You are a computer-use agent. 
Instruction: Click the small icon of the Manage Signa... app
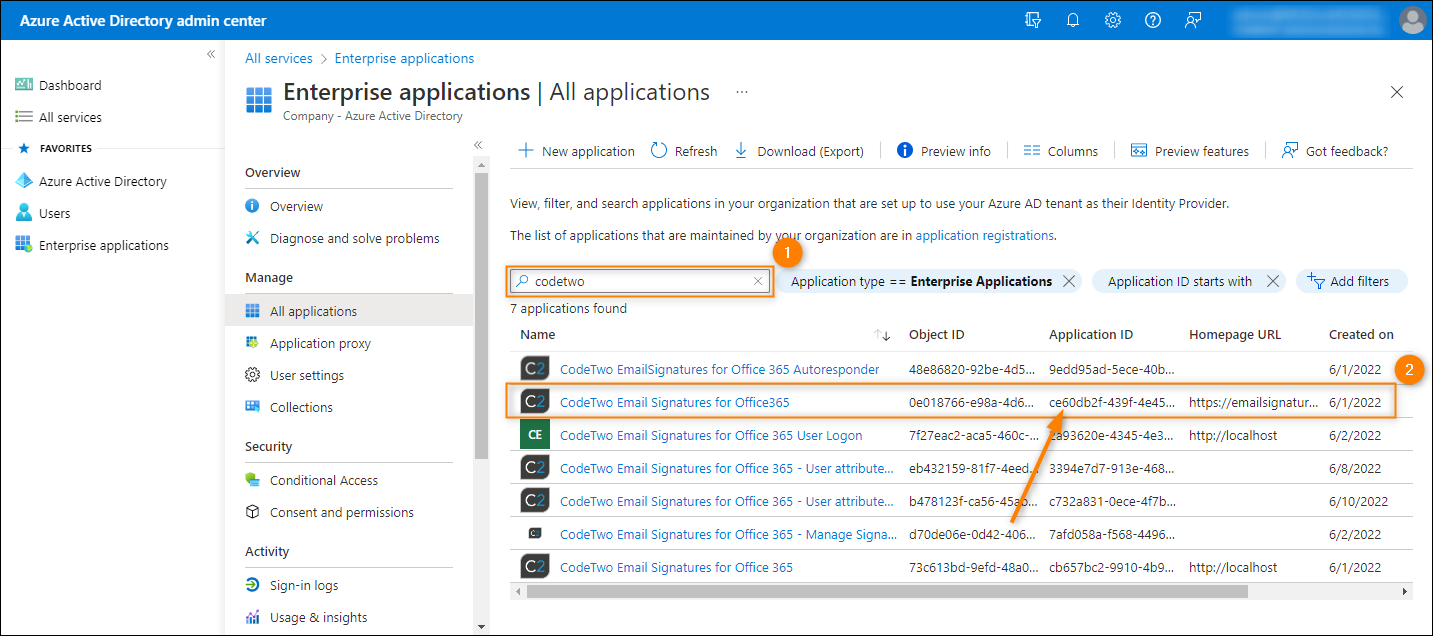coord(535,534)
